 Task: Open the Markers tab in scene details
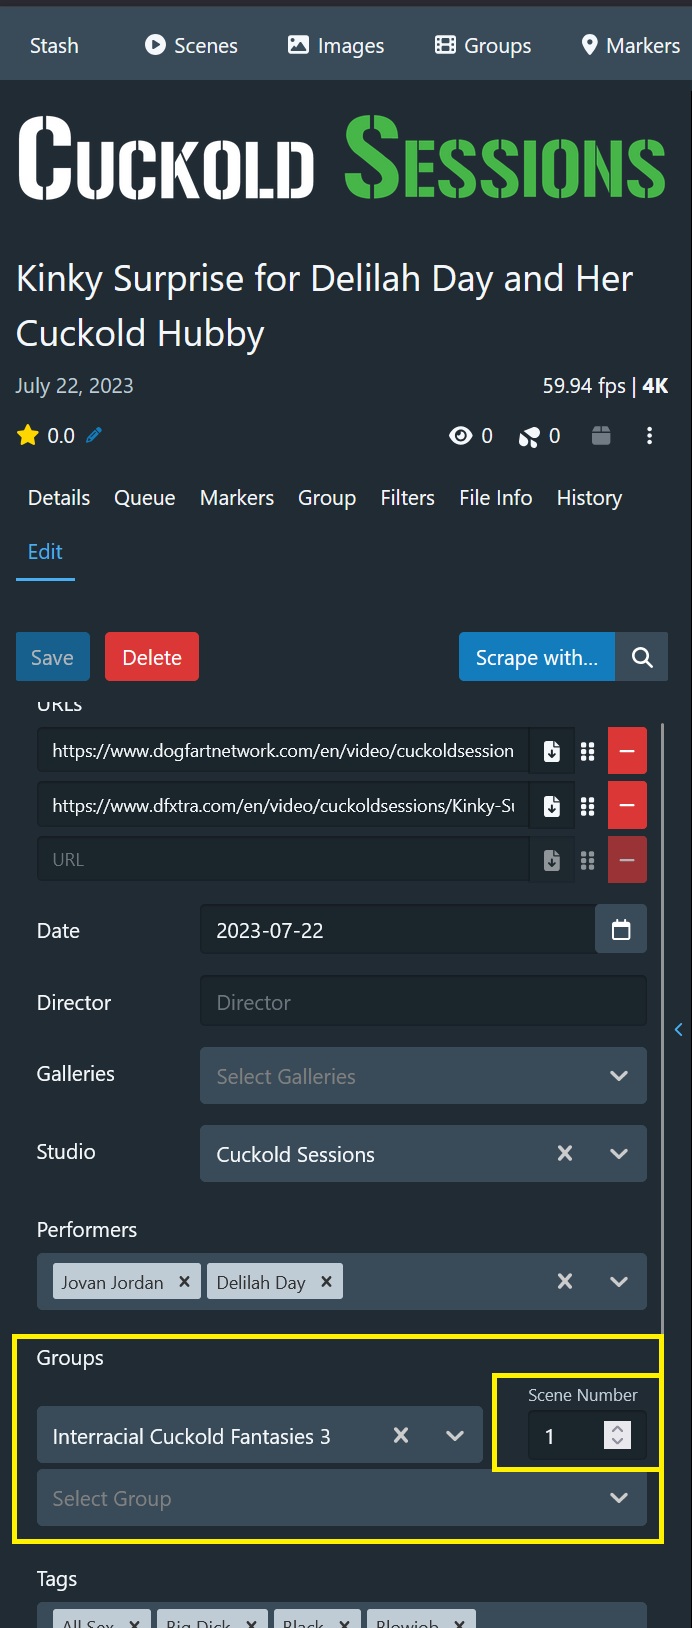tap(237, 498)
